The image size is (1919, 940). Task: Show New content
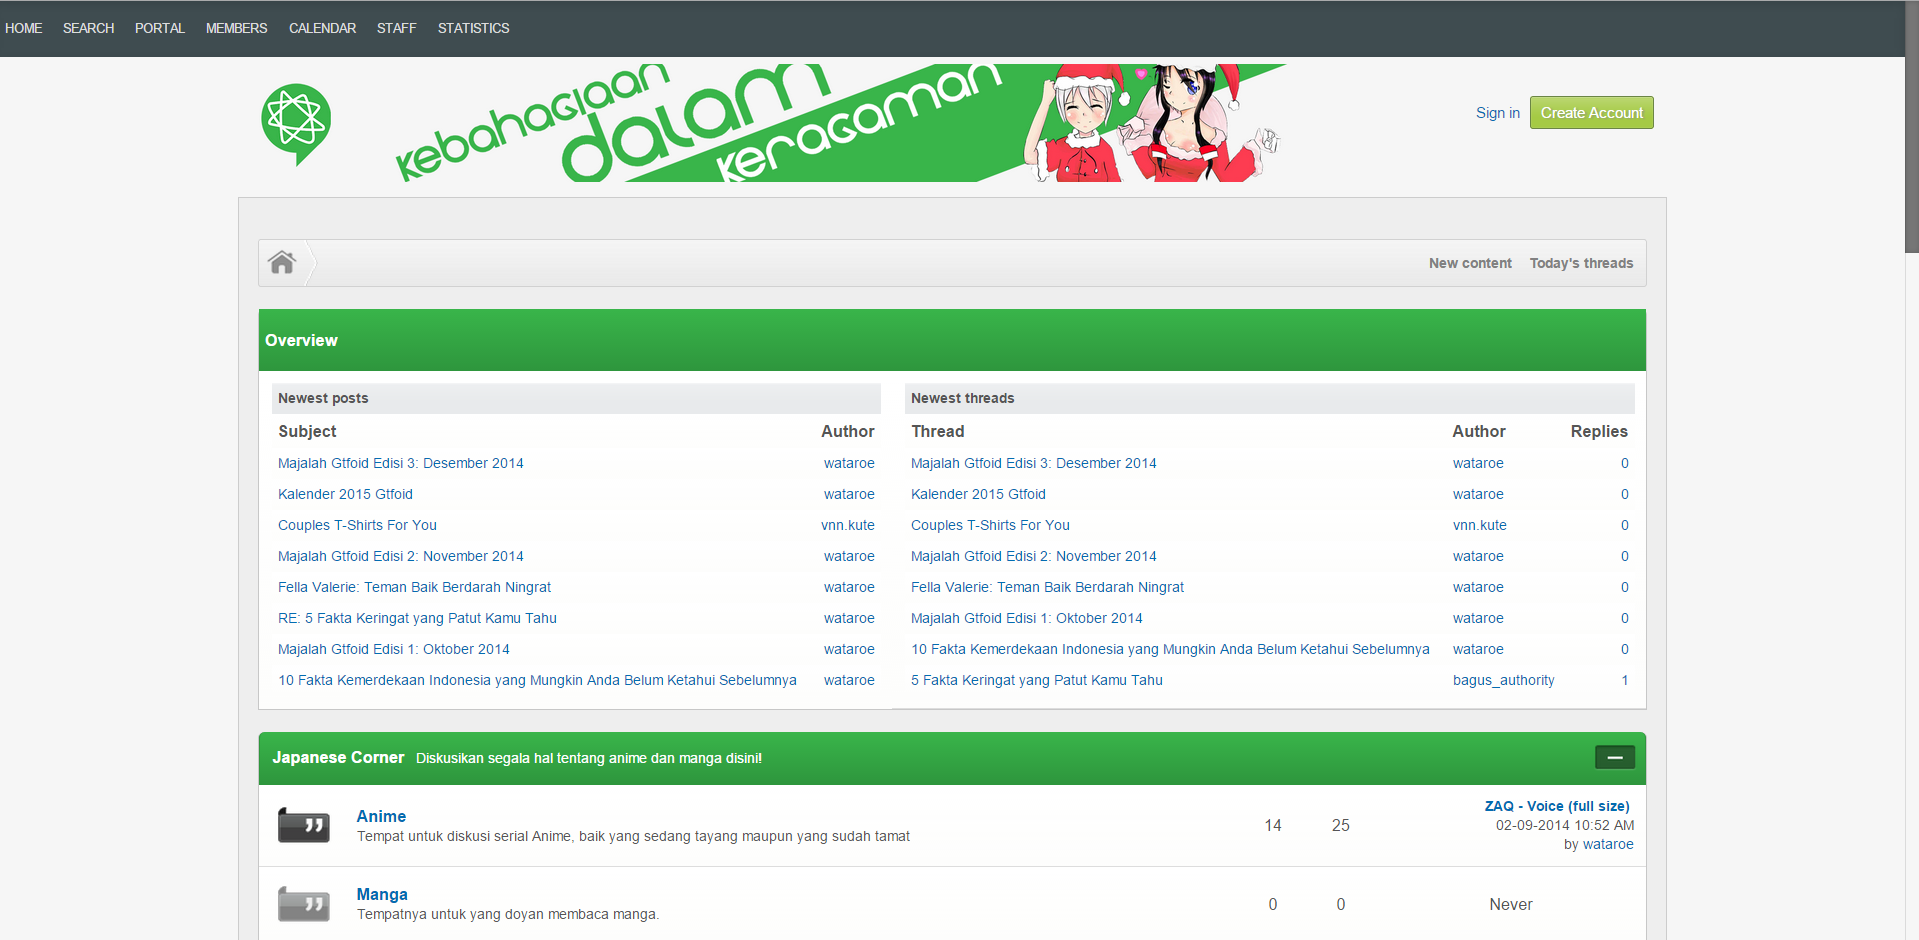coord(1470,263)
